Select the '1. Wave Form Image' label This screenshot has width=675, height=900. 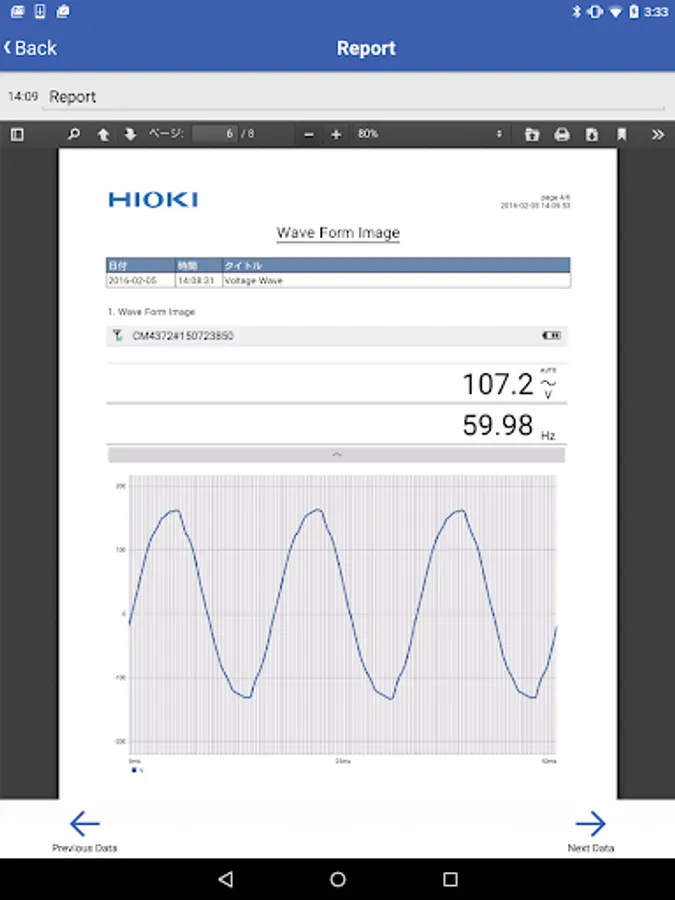pyautogui.click(x=151, y=312)
